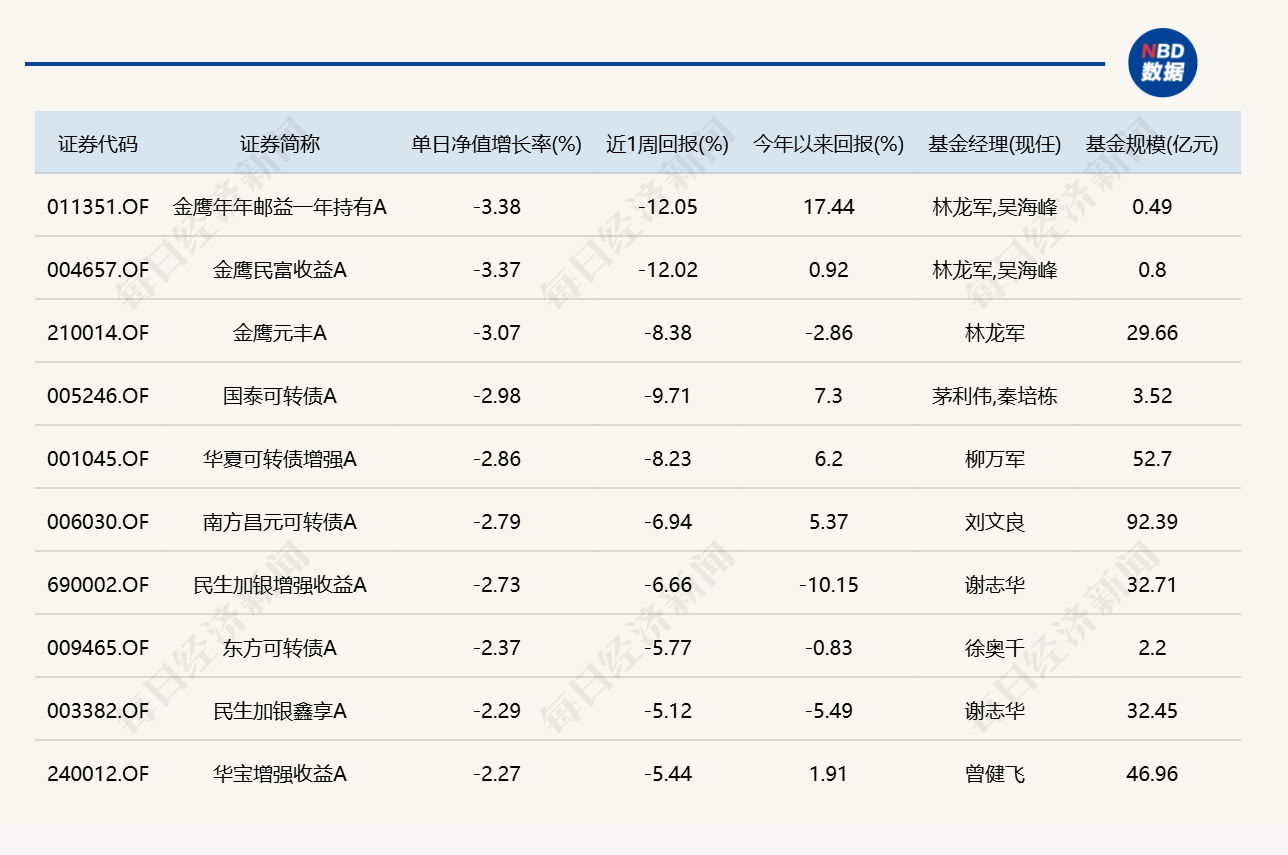Select code 210014.OF
The image size is (1288, 855).
coord(98,333)
